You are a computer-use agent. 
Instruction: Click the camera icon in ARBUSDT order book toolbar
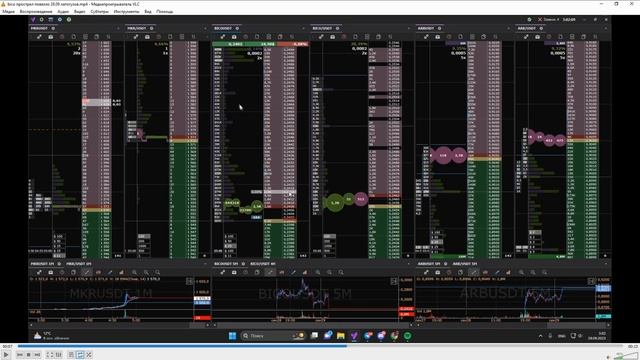coord(438,37)
